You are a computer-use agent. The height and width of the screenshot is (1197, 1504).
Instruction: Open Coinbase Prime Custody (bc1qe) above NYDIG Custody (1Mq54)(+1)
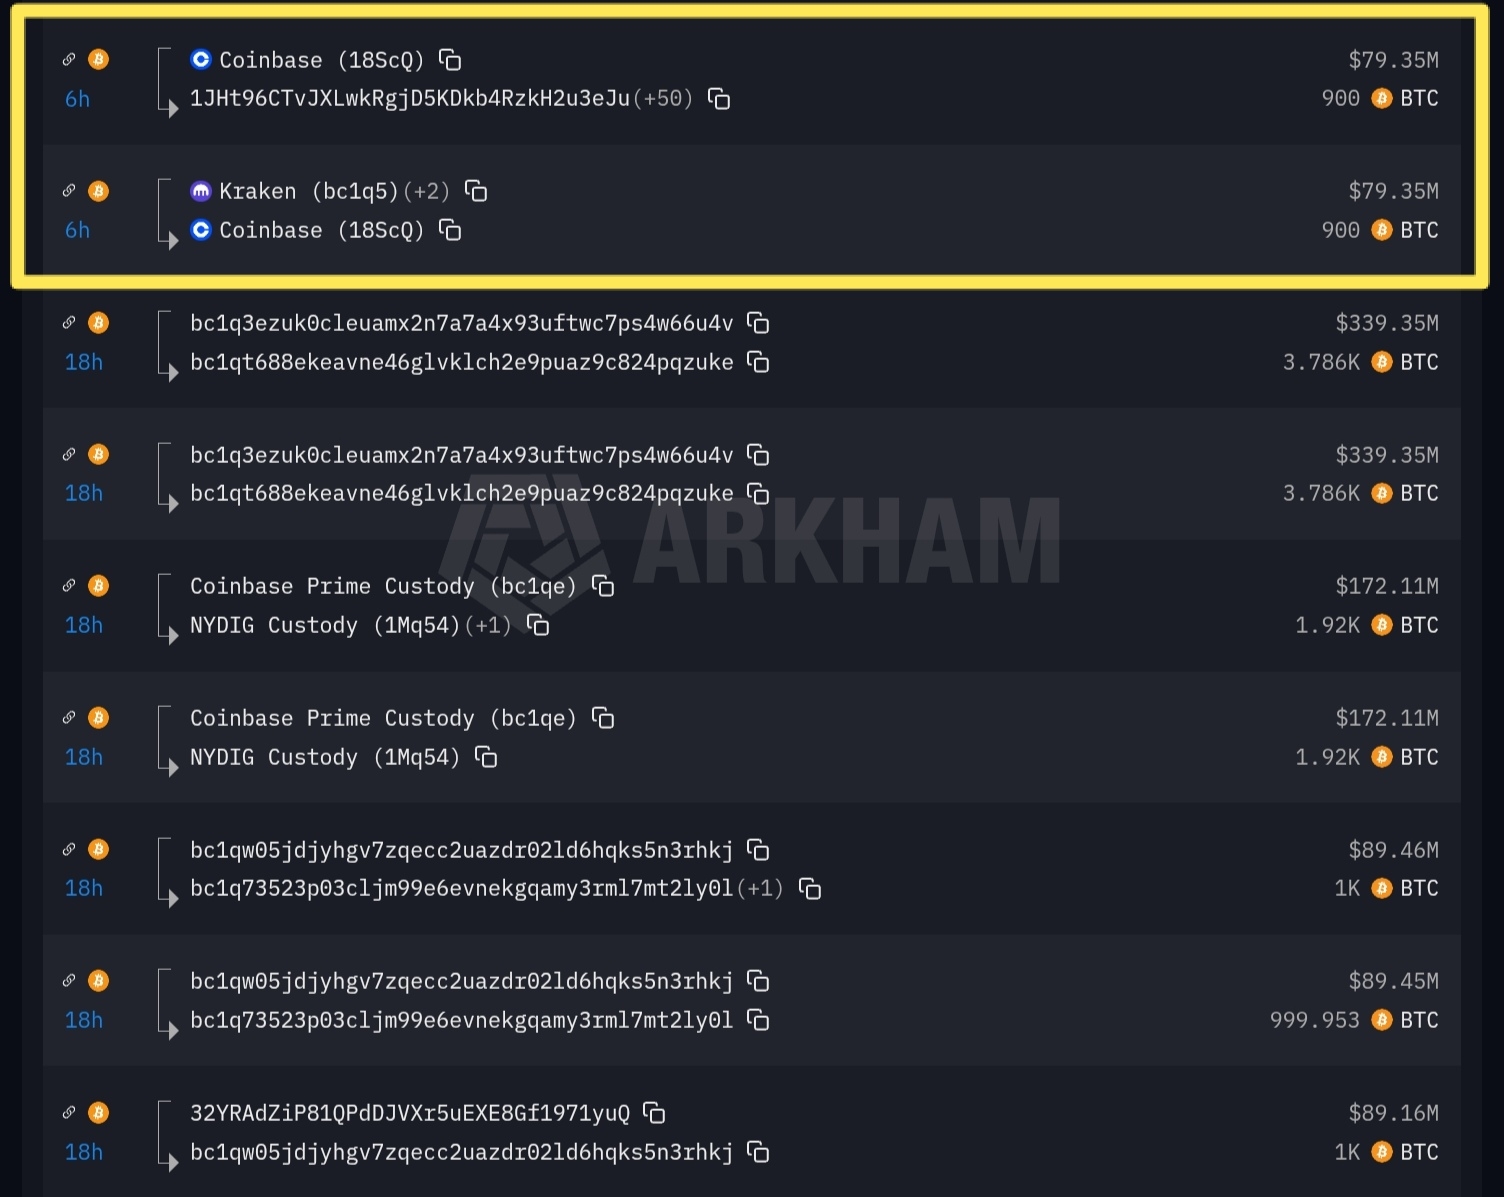click(x=383, y=586)
